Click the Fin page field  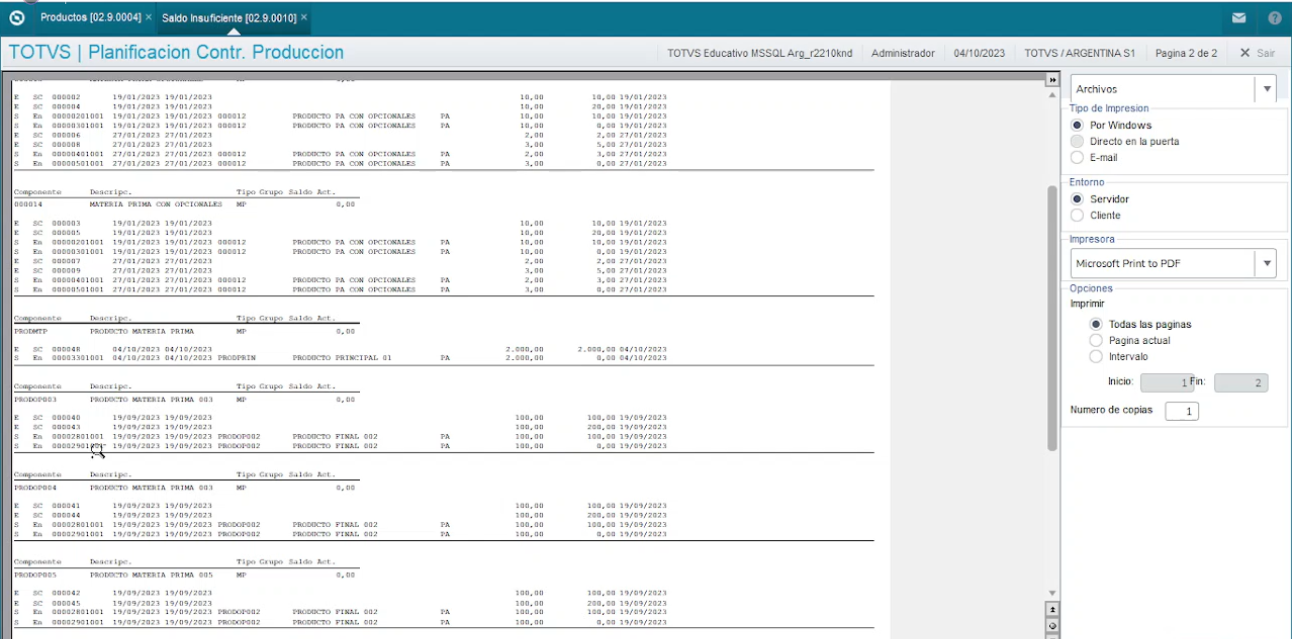[1241, 382]
